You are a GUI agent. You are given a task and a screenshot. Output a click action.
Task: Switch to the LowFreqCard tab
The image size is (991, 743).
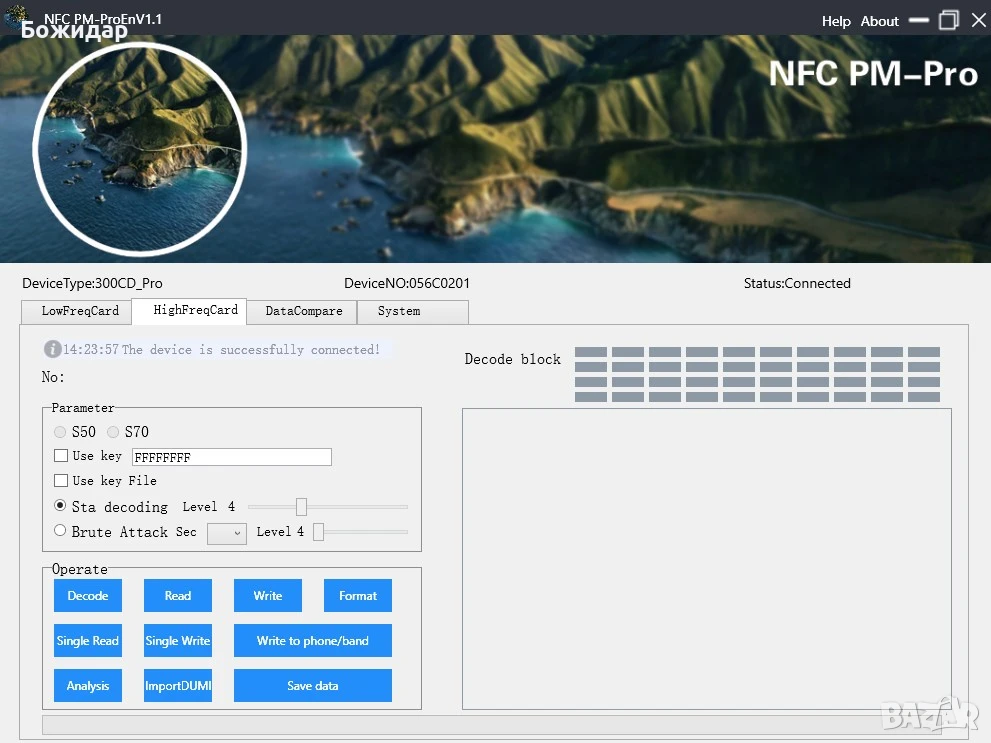(x=76, y=311)
